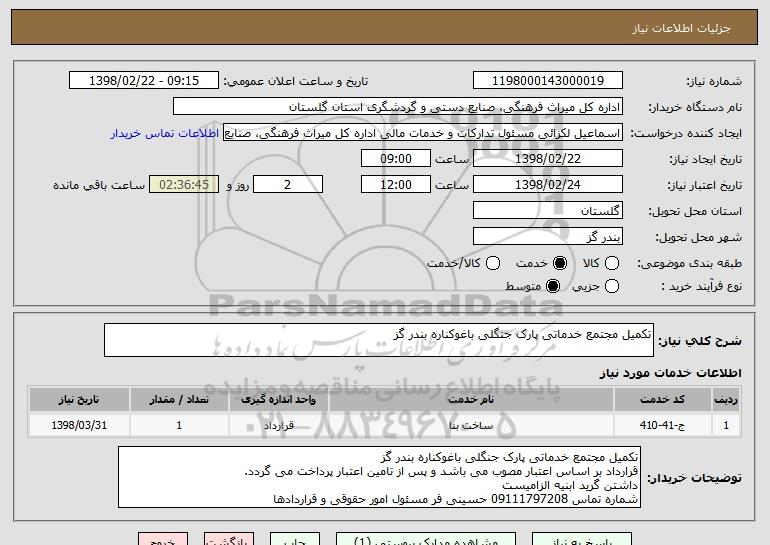This screenshot has width=770, height=545.
Task: Click the تاریخ نیاز column header
Action: pyautogui.click(x=79, y=400)
